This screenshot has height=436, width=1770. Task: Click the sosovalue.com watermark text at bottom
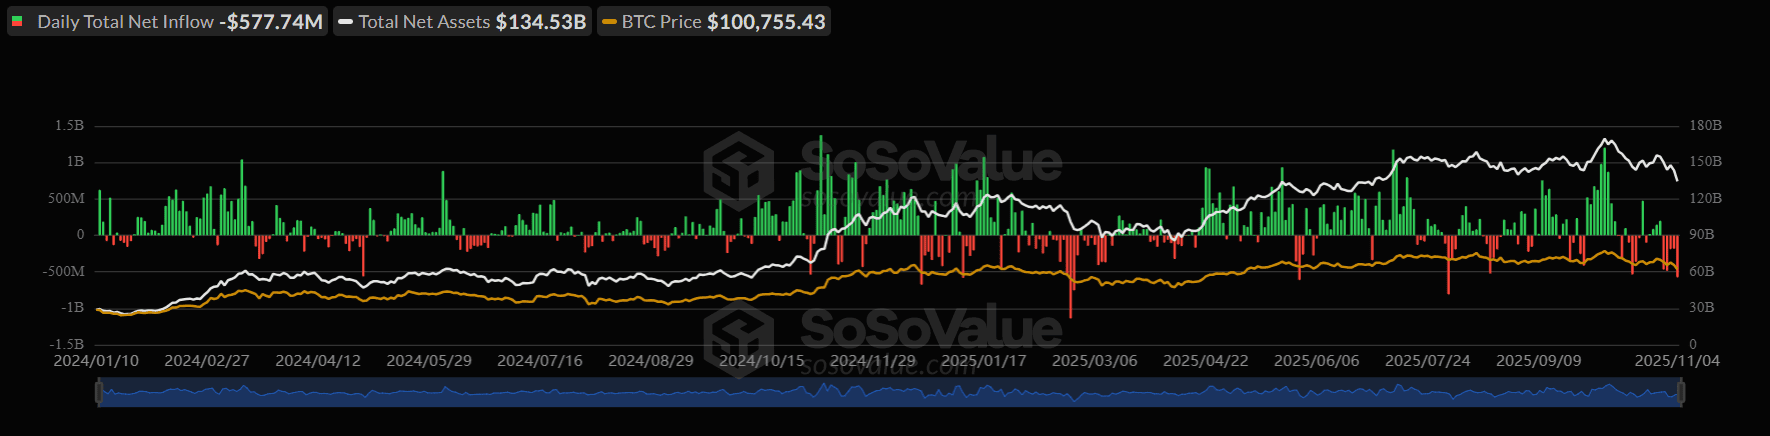point(888,367)
